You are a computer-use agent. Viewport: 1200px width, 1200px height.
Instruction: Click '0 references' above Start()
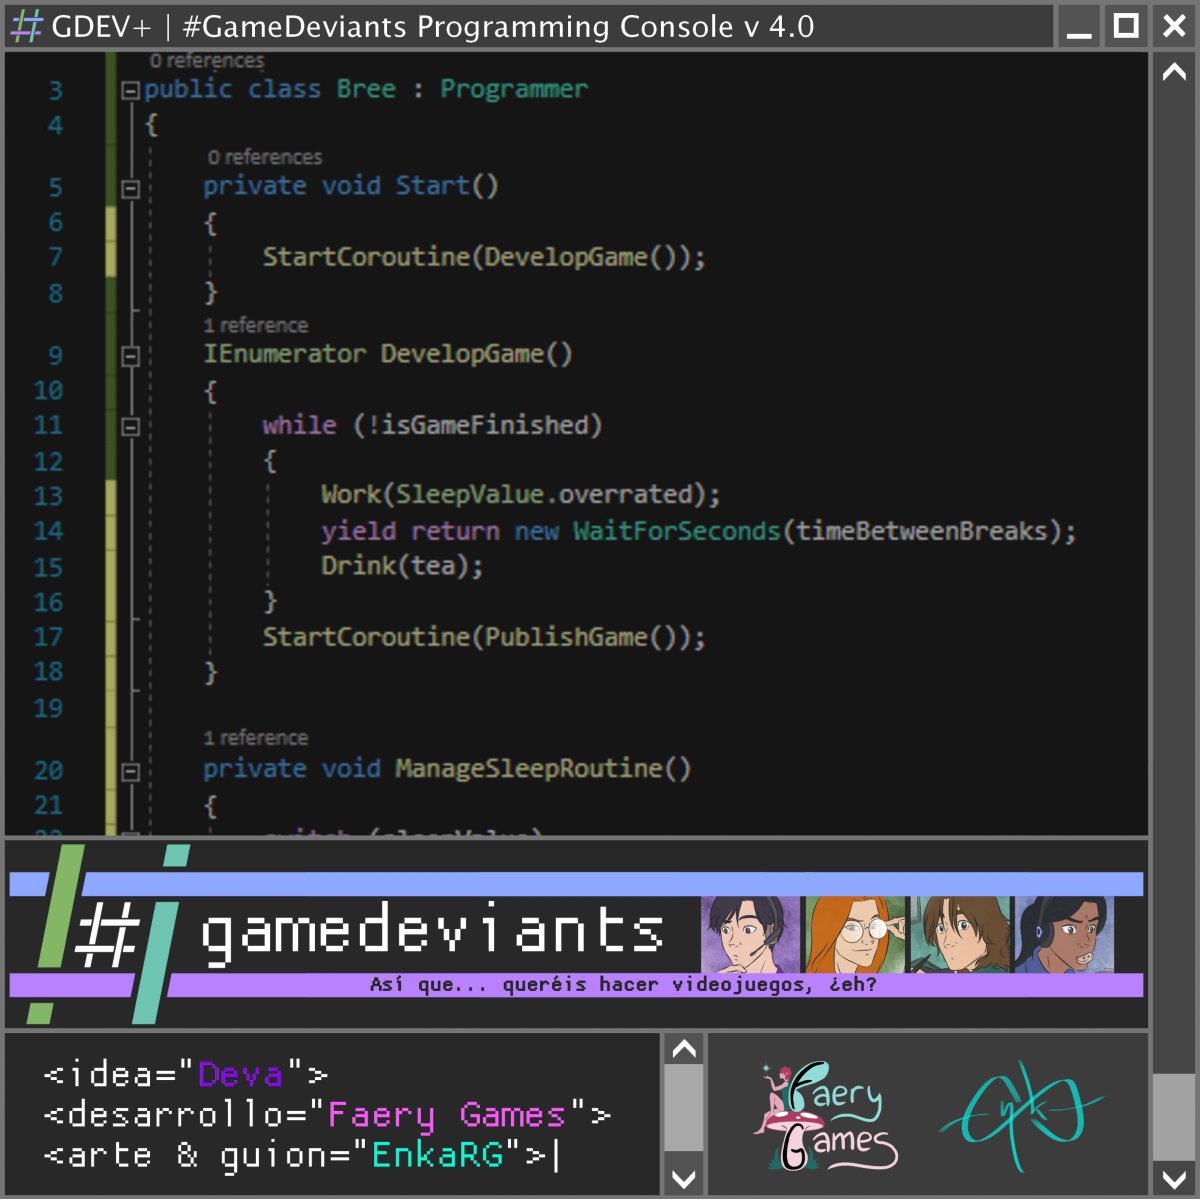click(265, 158)
